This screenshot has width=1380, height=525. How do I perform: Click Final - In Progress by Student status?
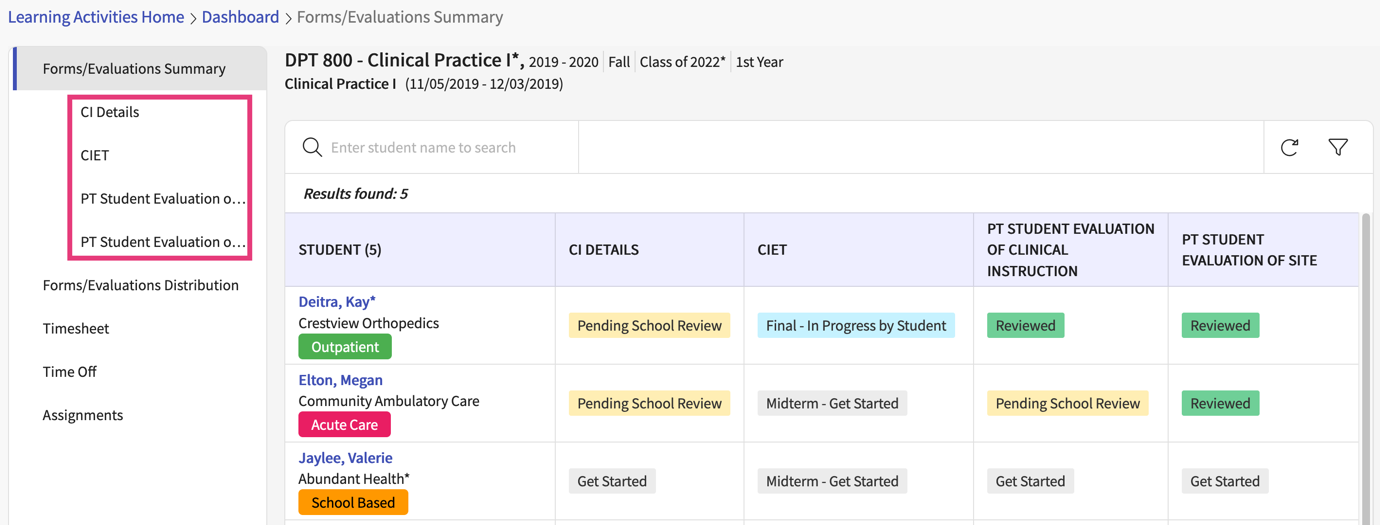[856, 326]
